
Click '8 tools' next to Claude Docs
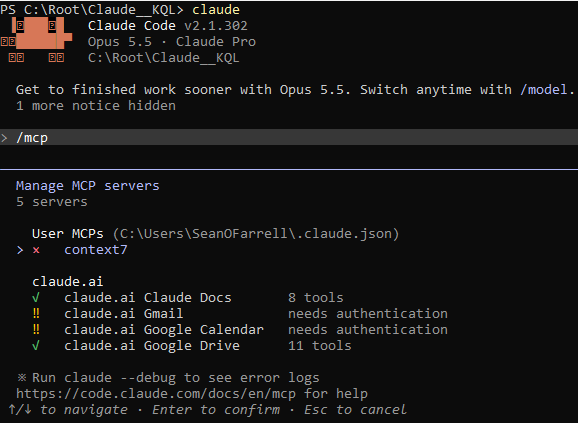316,298
